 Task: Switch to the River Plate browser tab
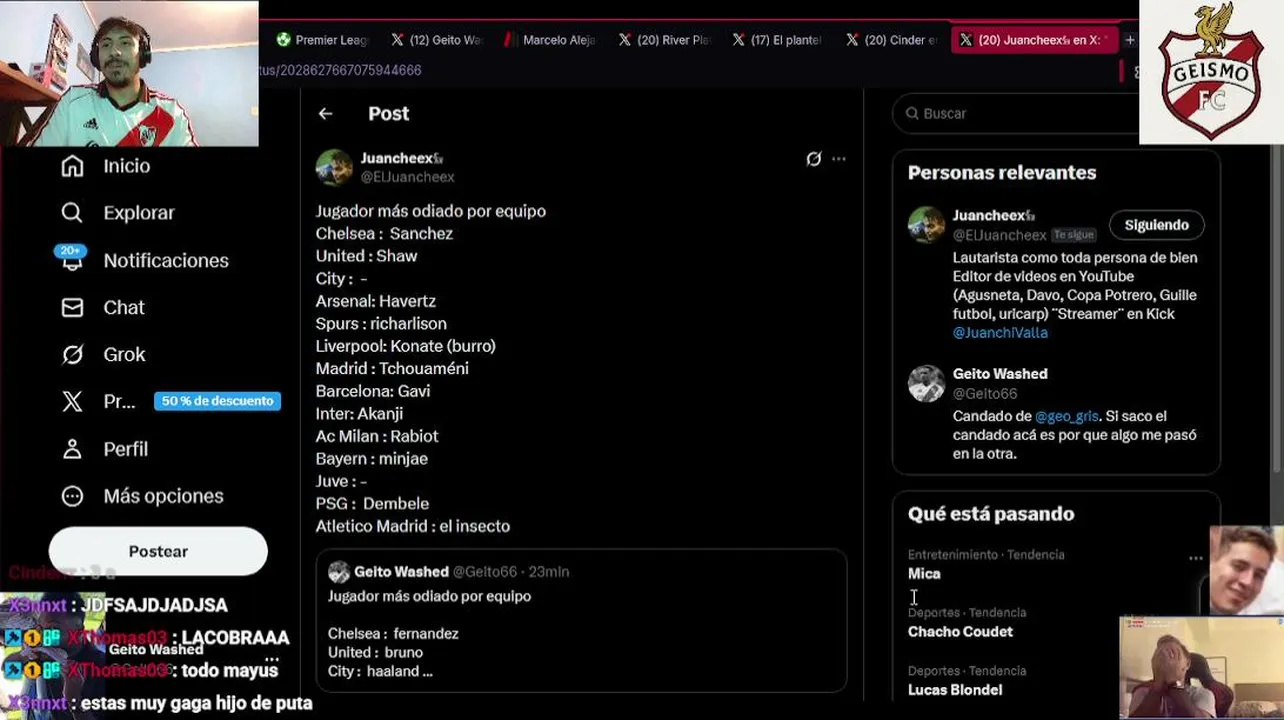pyautogui.click(x=664, y=40)
